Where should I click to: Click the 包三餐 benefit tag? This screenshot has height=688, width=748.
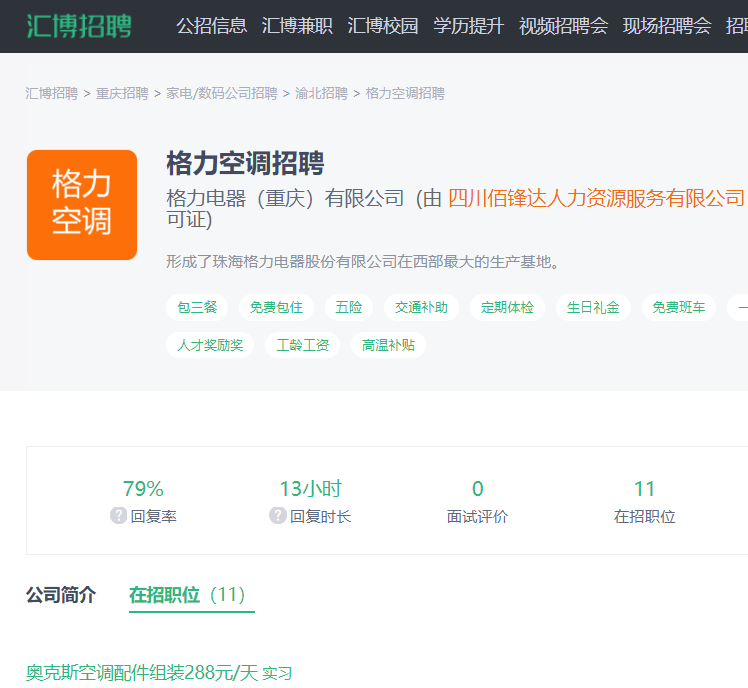(x=197, y=307)
